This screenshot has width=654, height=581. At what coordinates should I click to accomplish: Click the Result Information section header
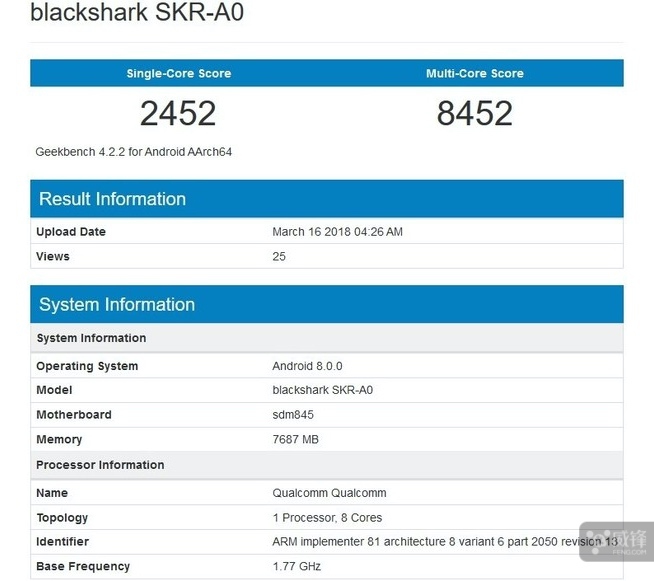(x=112, y=199)
